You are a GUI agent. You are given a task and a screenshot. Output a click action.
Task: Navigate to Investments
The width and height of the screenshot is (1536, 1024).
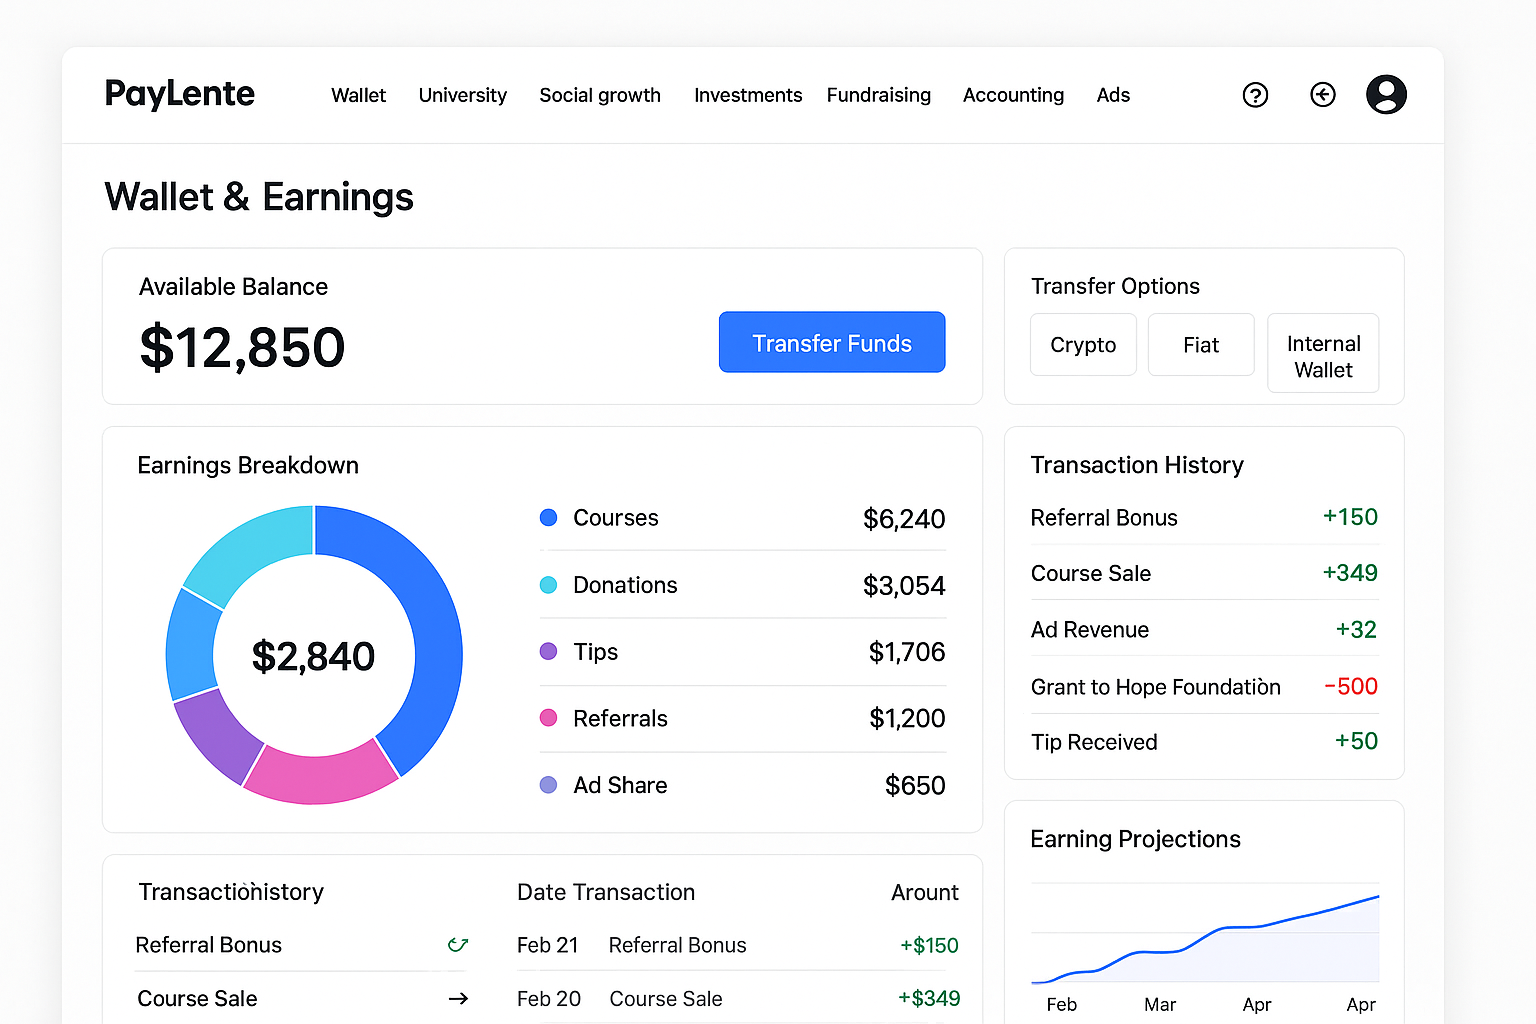tap(748, 95)
